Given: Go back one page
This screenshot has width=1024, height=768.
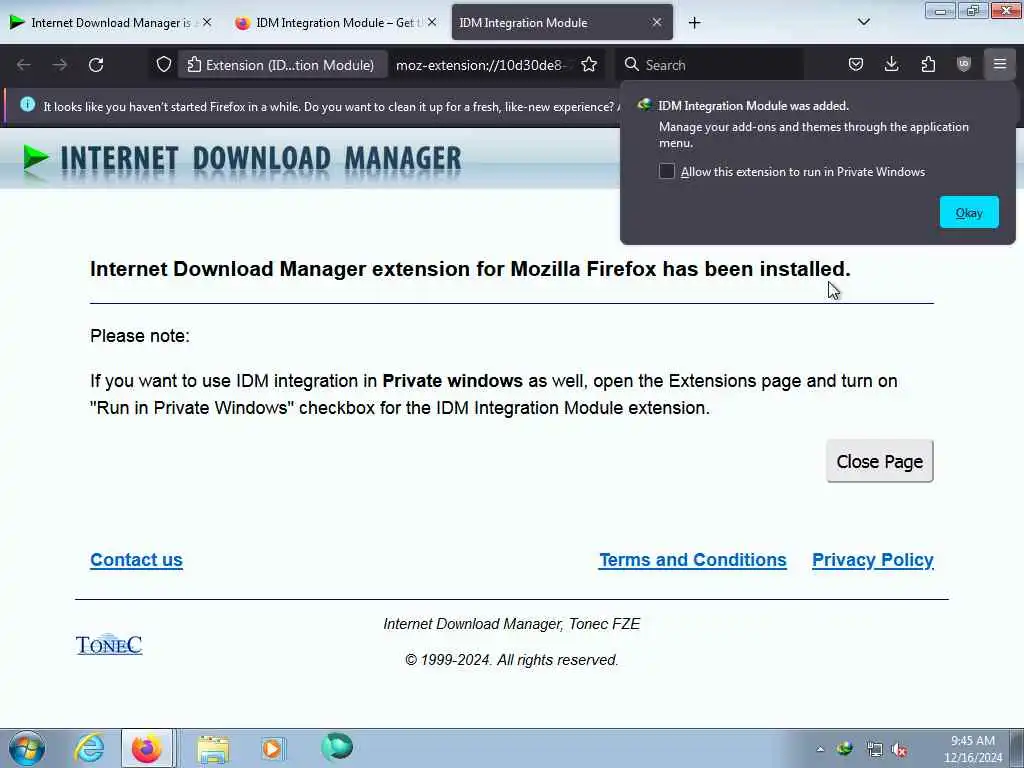Looking at the screenshot, I should click(24, 65).
